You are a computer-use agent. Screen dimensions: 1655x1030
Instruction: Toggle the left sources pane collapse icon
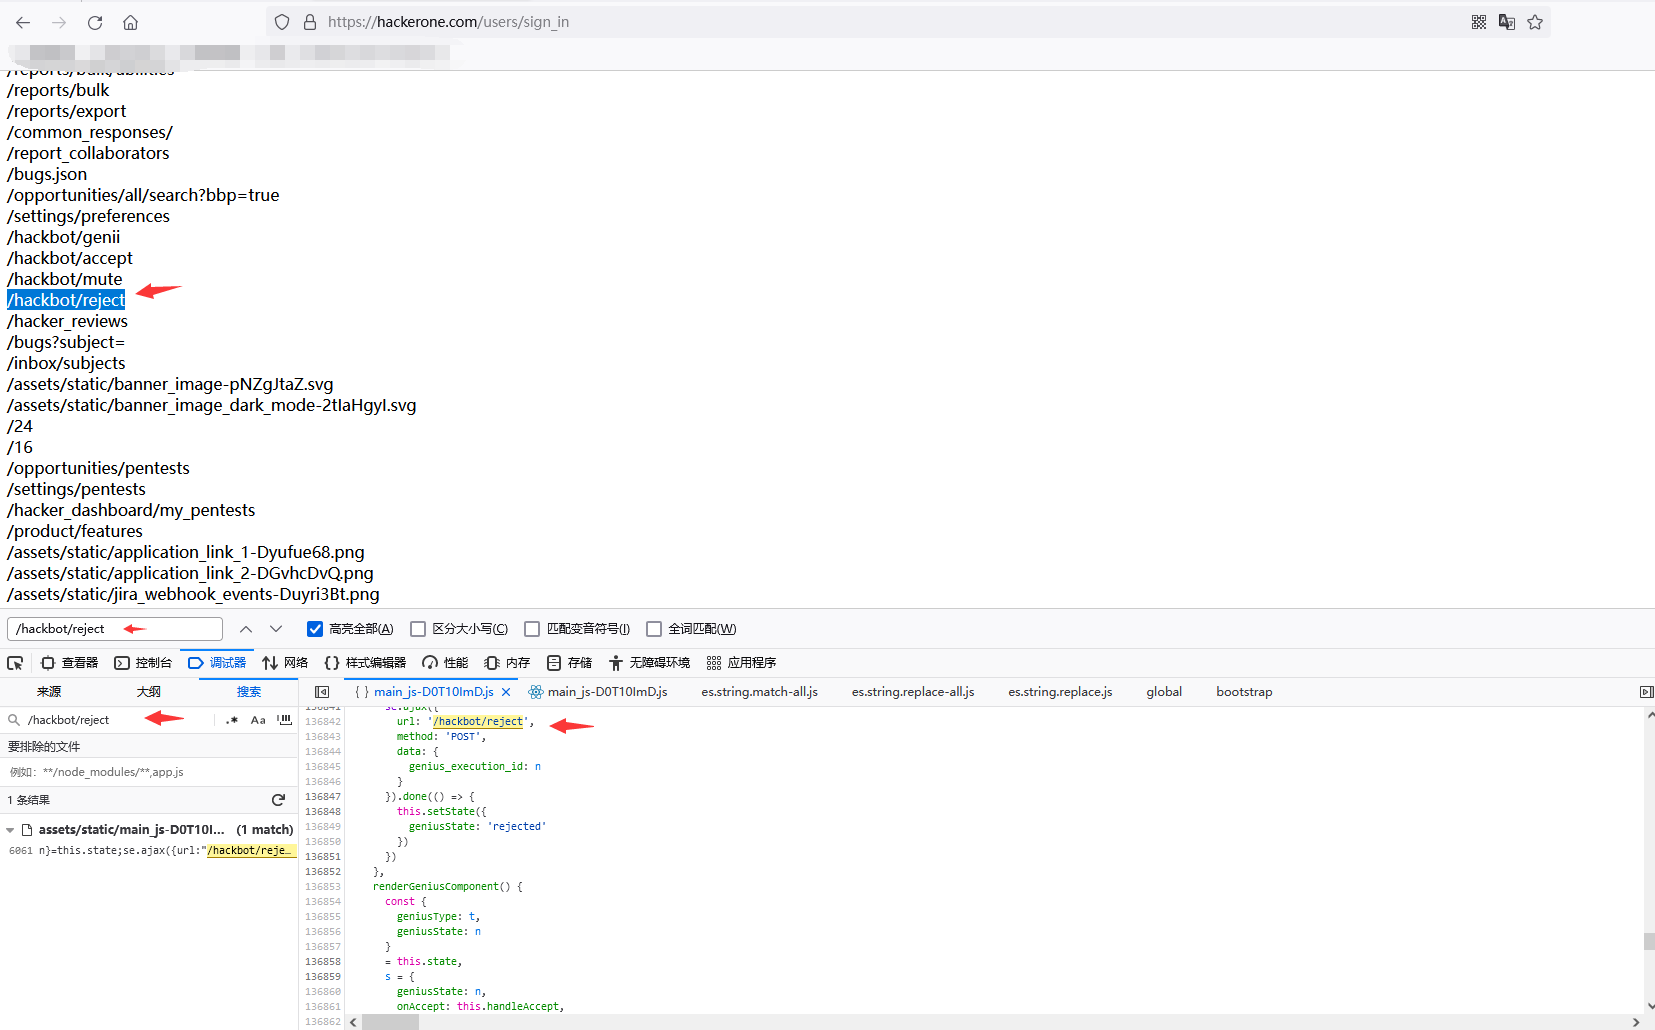point(322,692)
